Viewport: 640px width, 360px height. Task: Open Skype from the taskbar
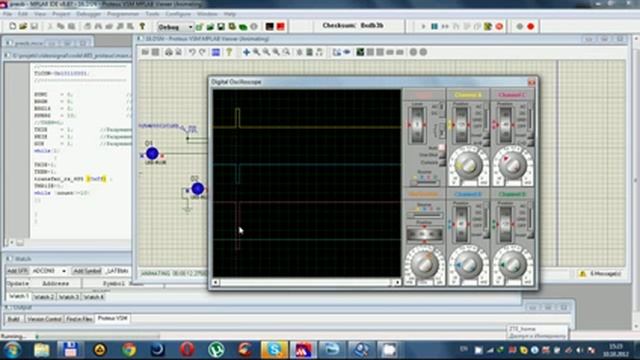point(274,350)
